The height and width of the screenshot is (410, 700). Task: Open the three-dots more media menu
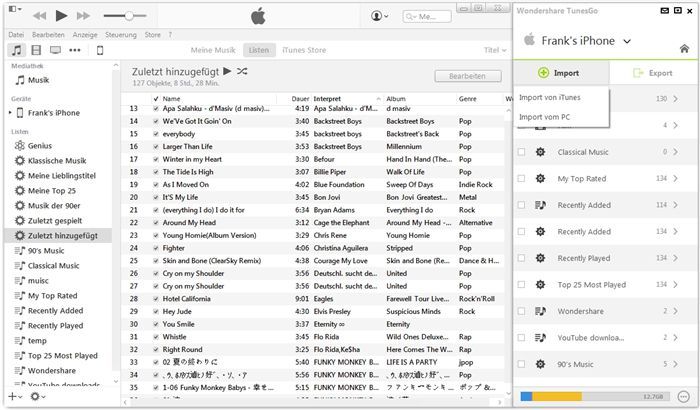pos(75,50)
